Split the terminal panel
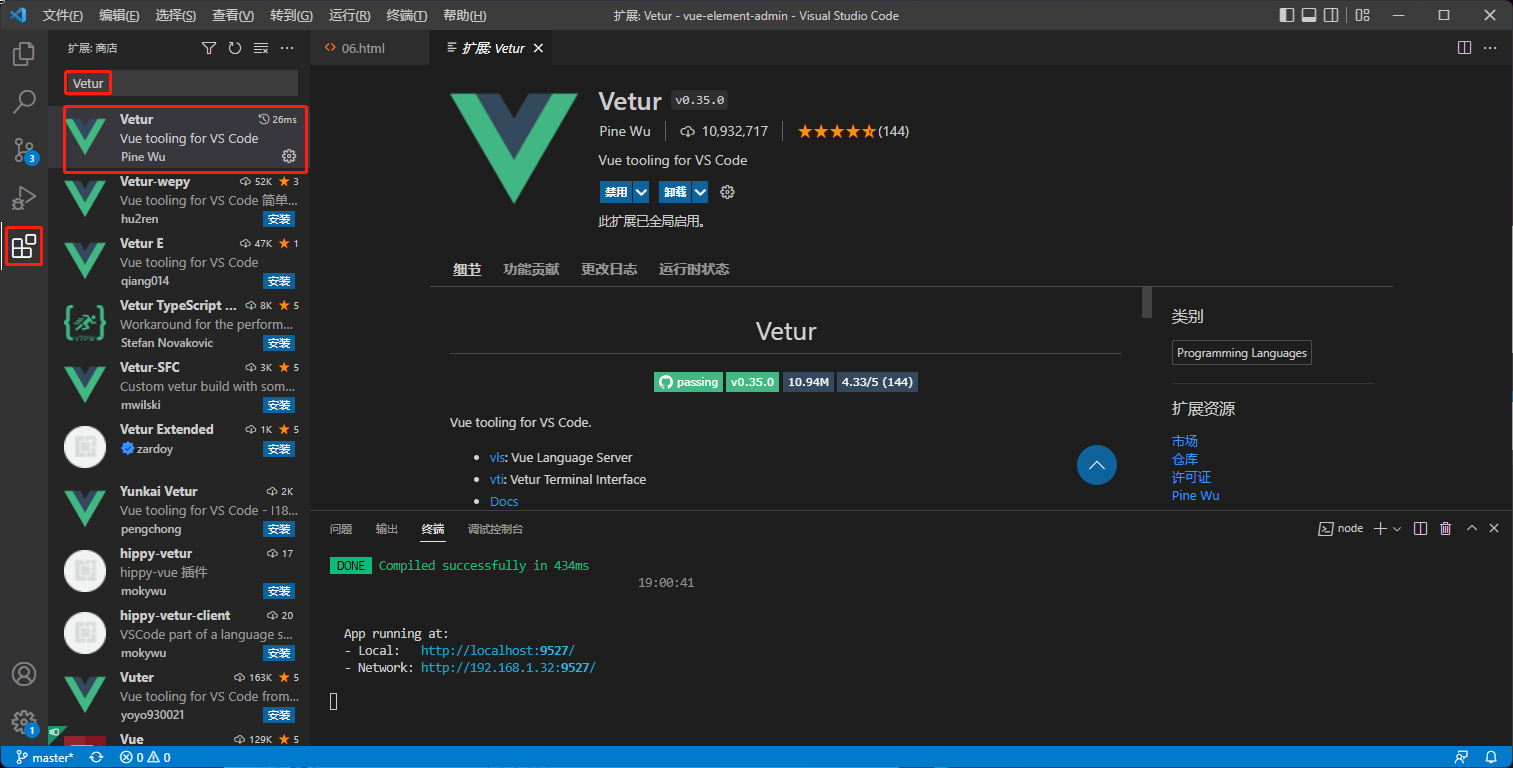This screenshot has height=768, width=1513. pos(1420,528)
